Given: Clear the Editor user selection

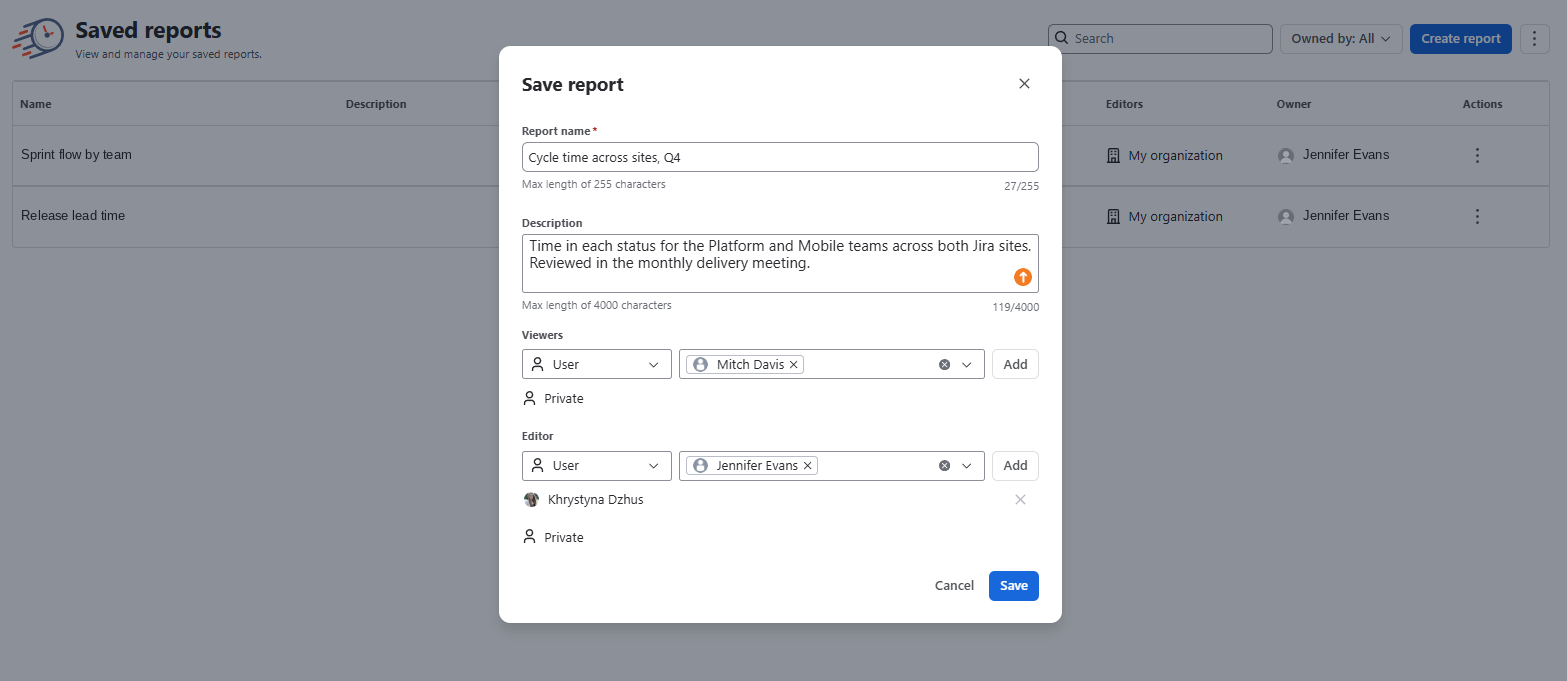Looking at the screenshot, I should tap(944, 466).
